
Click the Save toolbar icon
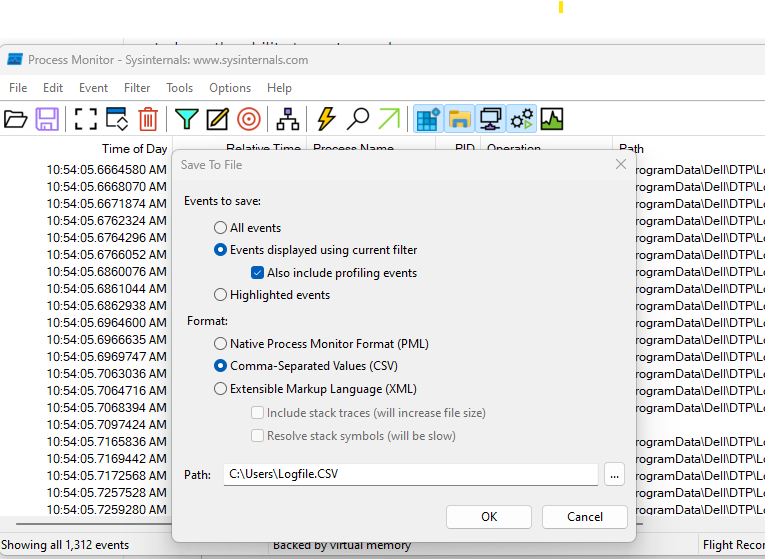coord(47,119)
